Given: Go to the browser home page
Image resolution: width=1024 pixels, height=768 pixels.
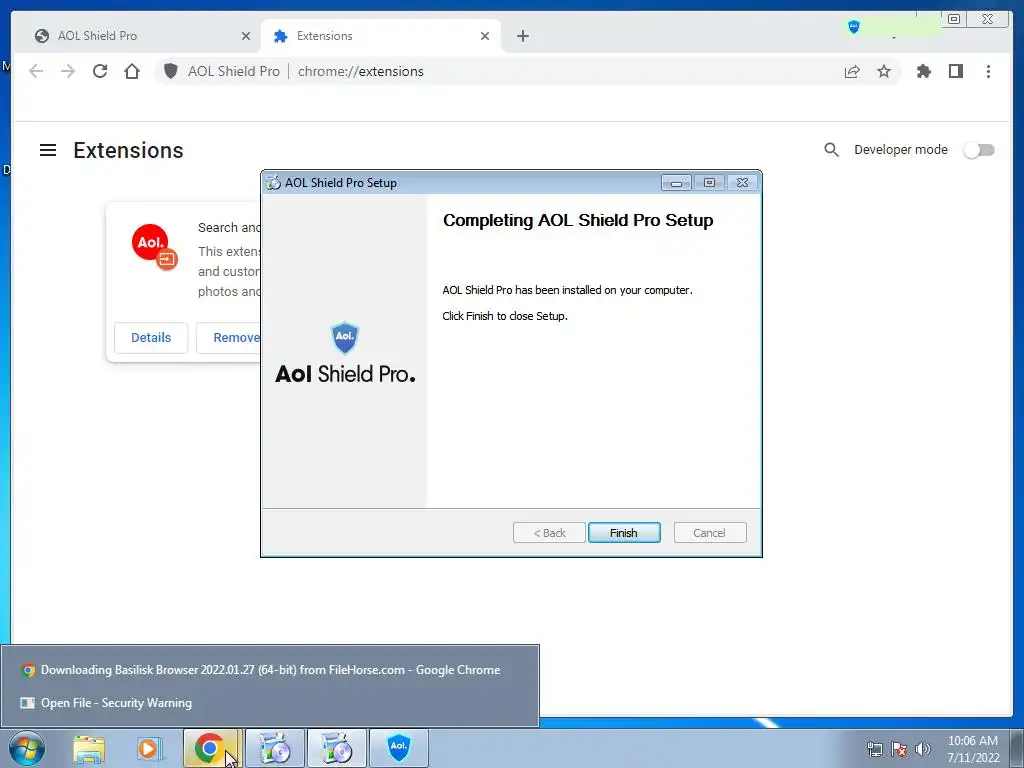Looking at the screenshot, I should pos(132,71).
